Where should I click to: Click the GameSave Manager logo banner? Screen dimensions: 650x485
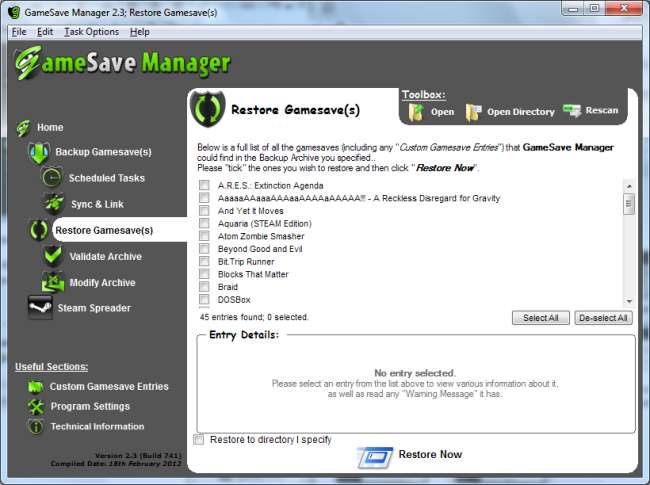click(123, 63)
